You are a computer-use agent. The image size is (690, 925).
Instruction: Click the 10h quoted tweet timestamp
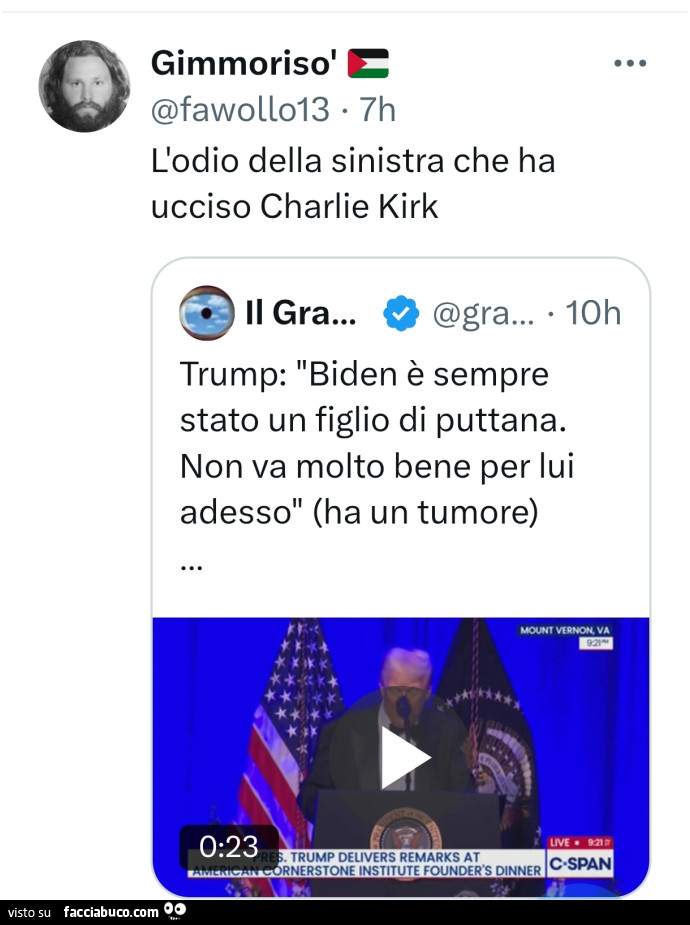(593, 313)
